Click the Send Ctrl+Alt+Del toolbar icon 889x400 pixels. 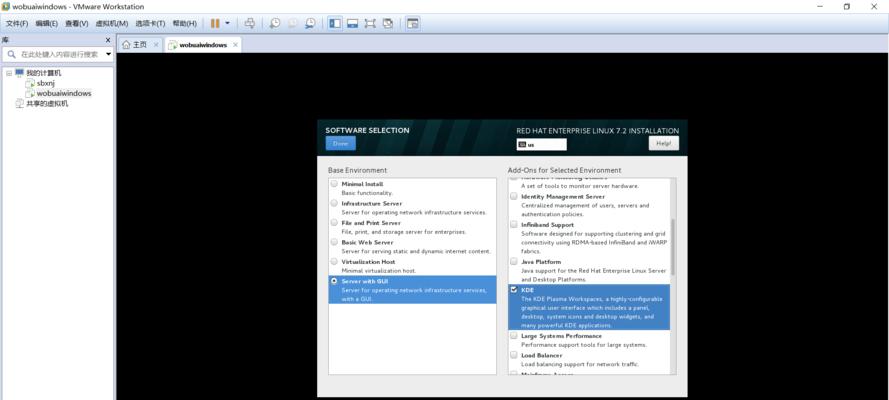click(249, 23)
